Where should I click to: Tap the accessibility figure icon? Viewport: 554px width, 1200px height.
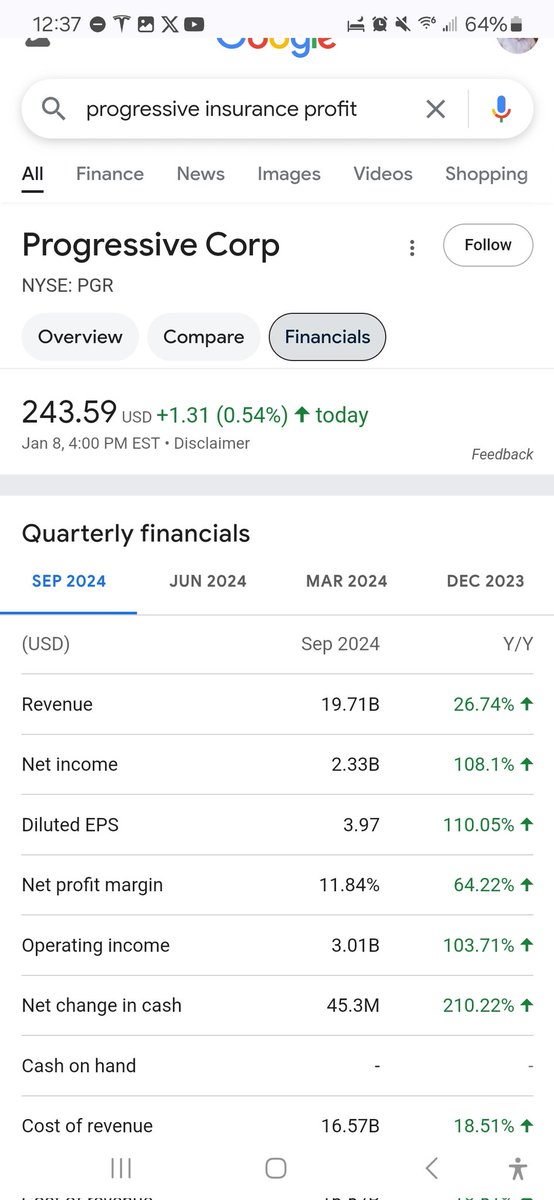517,1167
